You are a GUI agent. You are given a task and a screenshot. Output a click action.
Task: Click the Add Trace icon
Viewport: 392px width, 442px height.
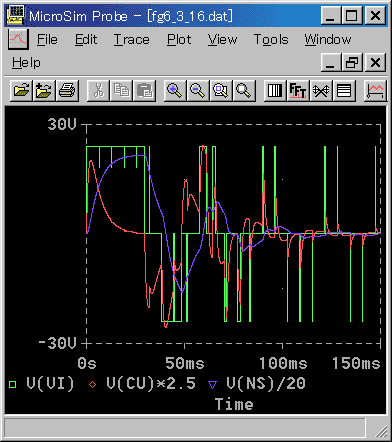[x=375, y=90]
